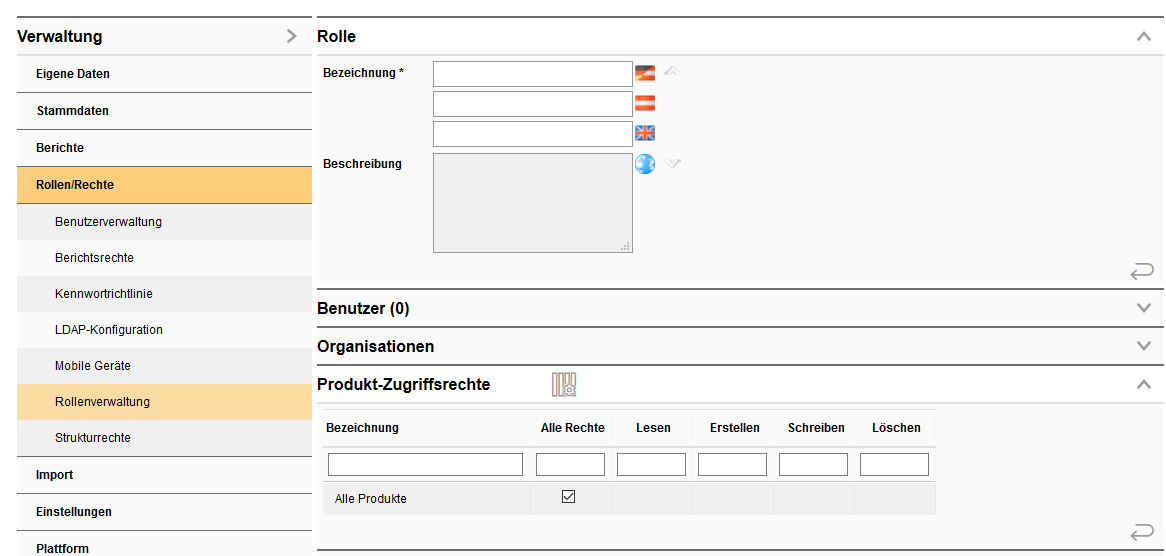Collapse the Rolle section

(1144, 37)
